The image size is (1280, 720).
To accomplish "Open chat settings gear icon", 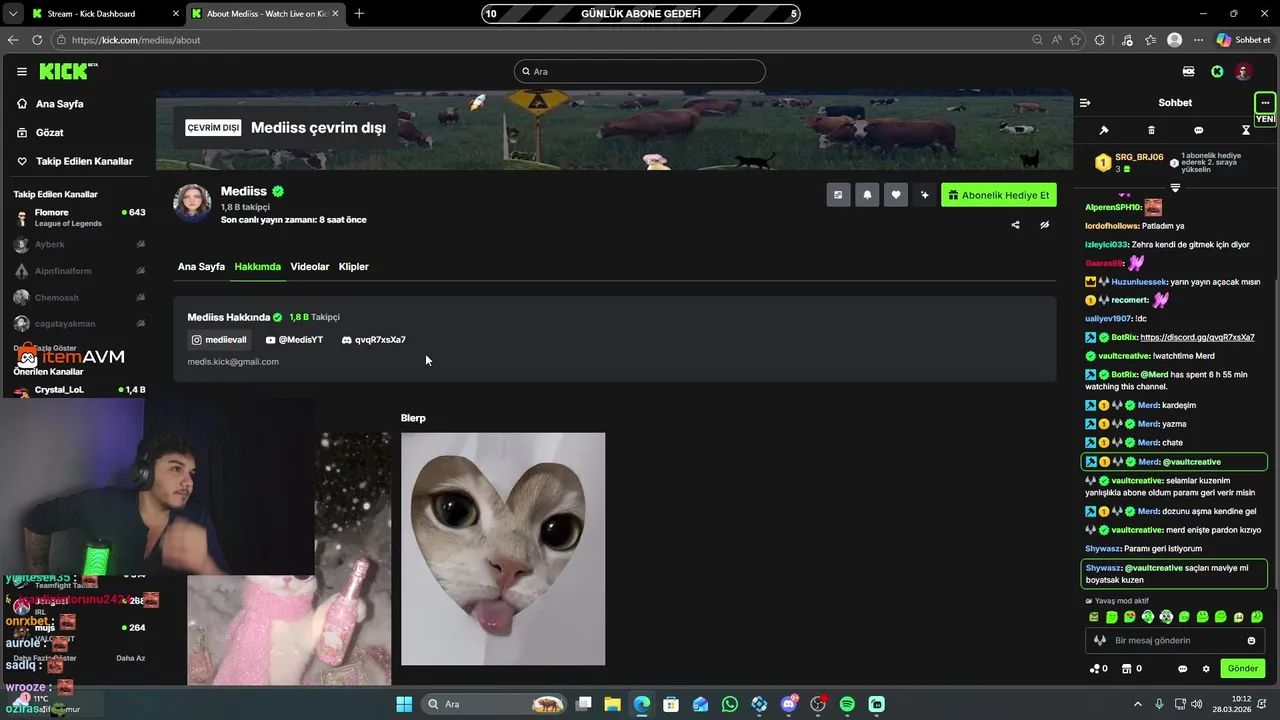I will pos(1206,669).
